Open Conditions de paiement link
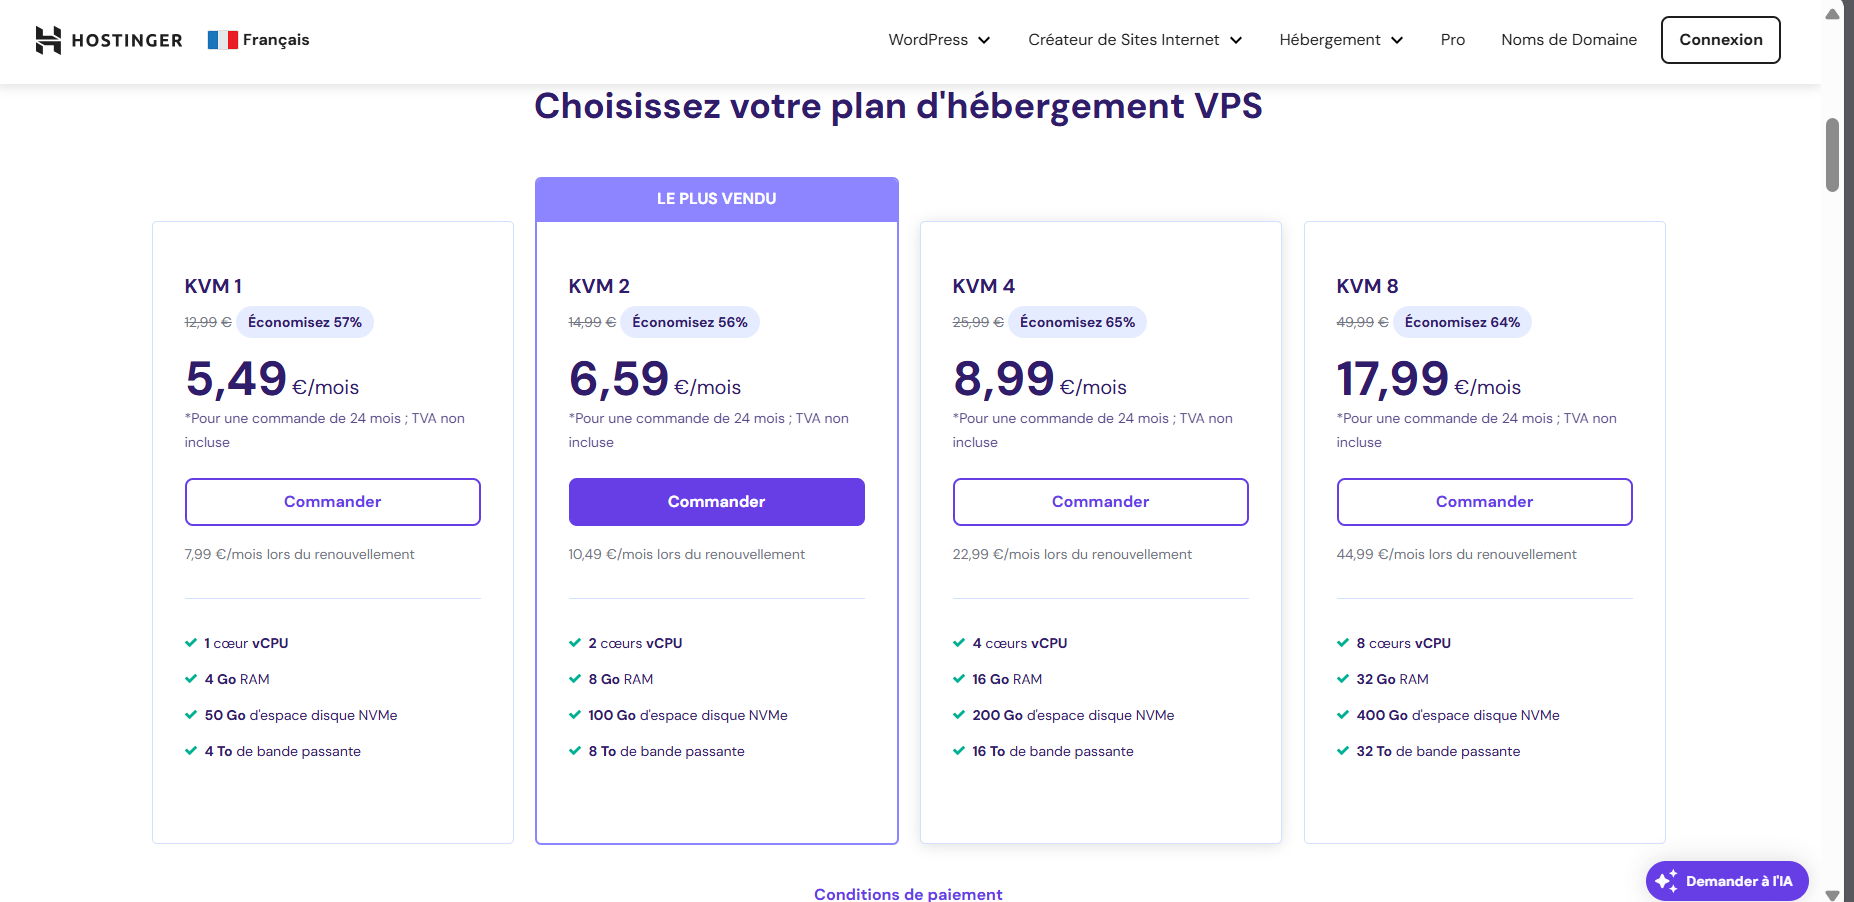 click(908, 894)
